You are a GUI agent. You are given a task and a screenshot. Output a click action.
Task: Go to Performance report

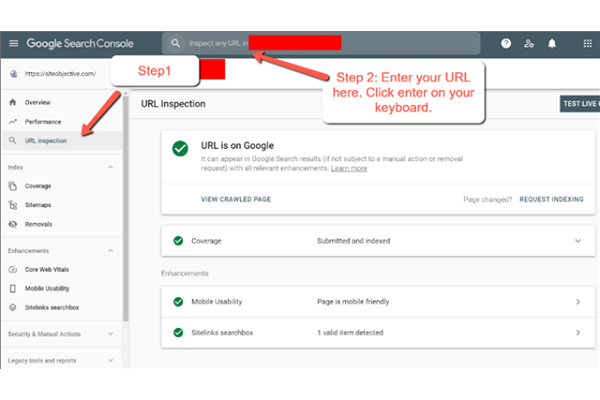pyautogui.click(x=43, y=122)
